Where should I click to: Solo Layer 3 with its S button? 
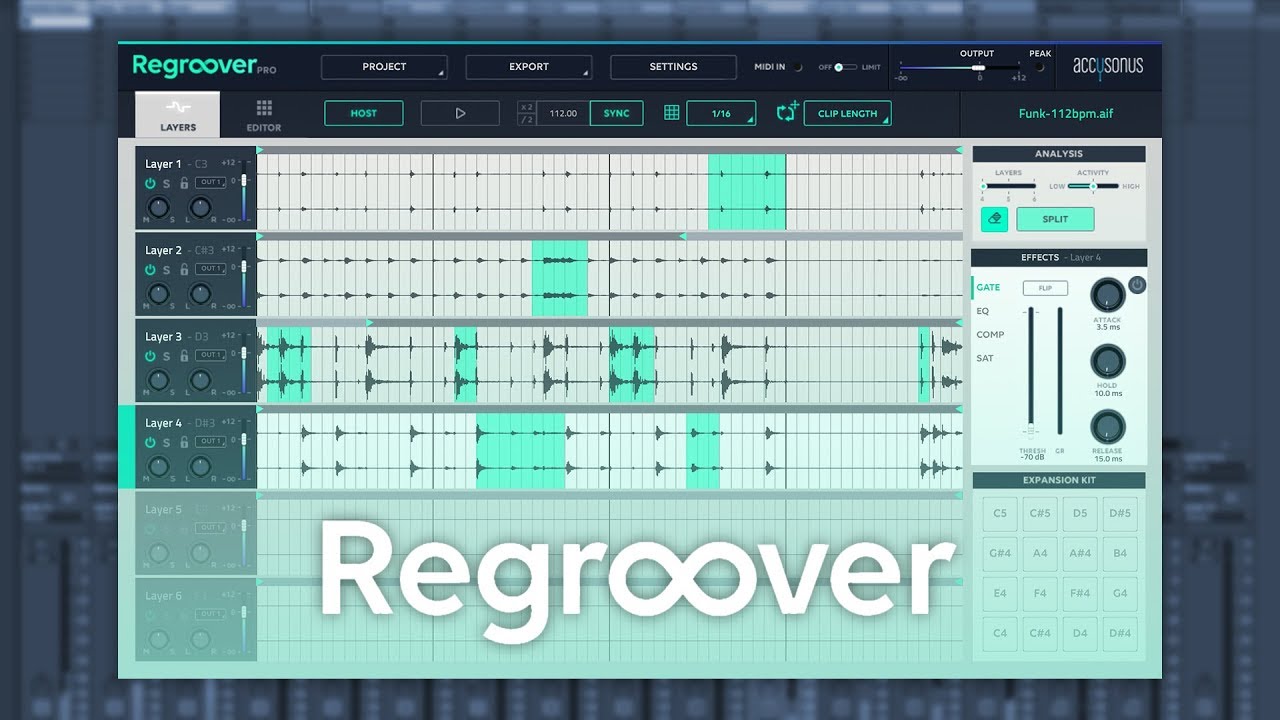[x=167, y=356]
